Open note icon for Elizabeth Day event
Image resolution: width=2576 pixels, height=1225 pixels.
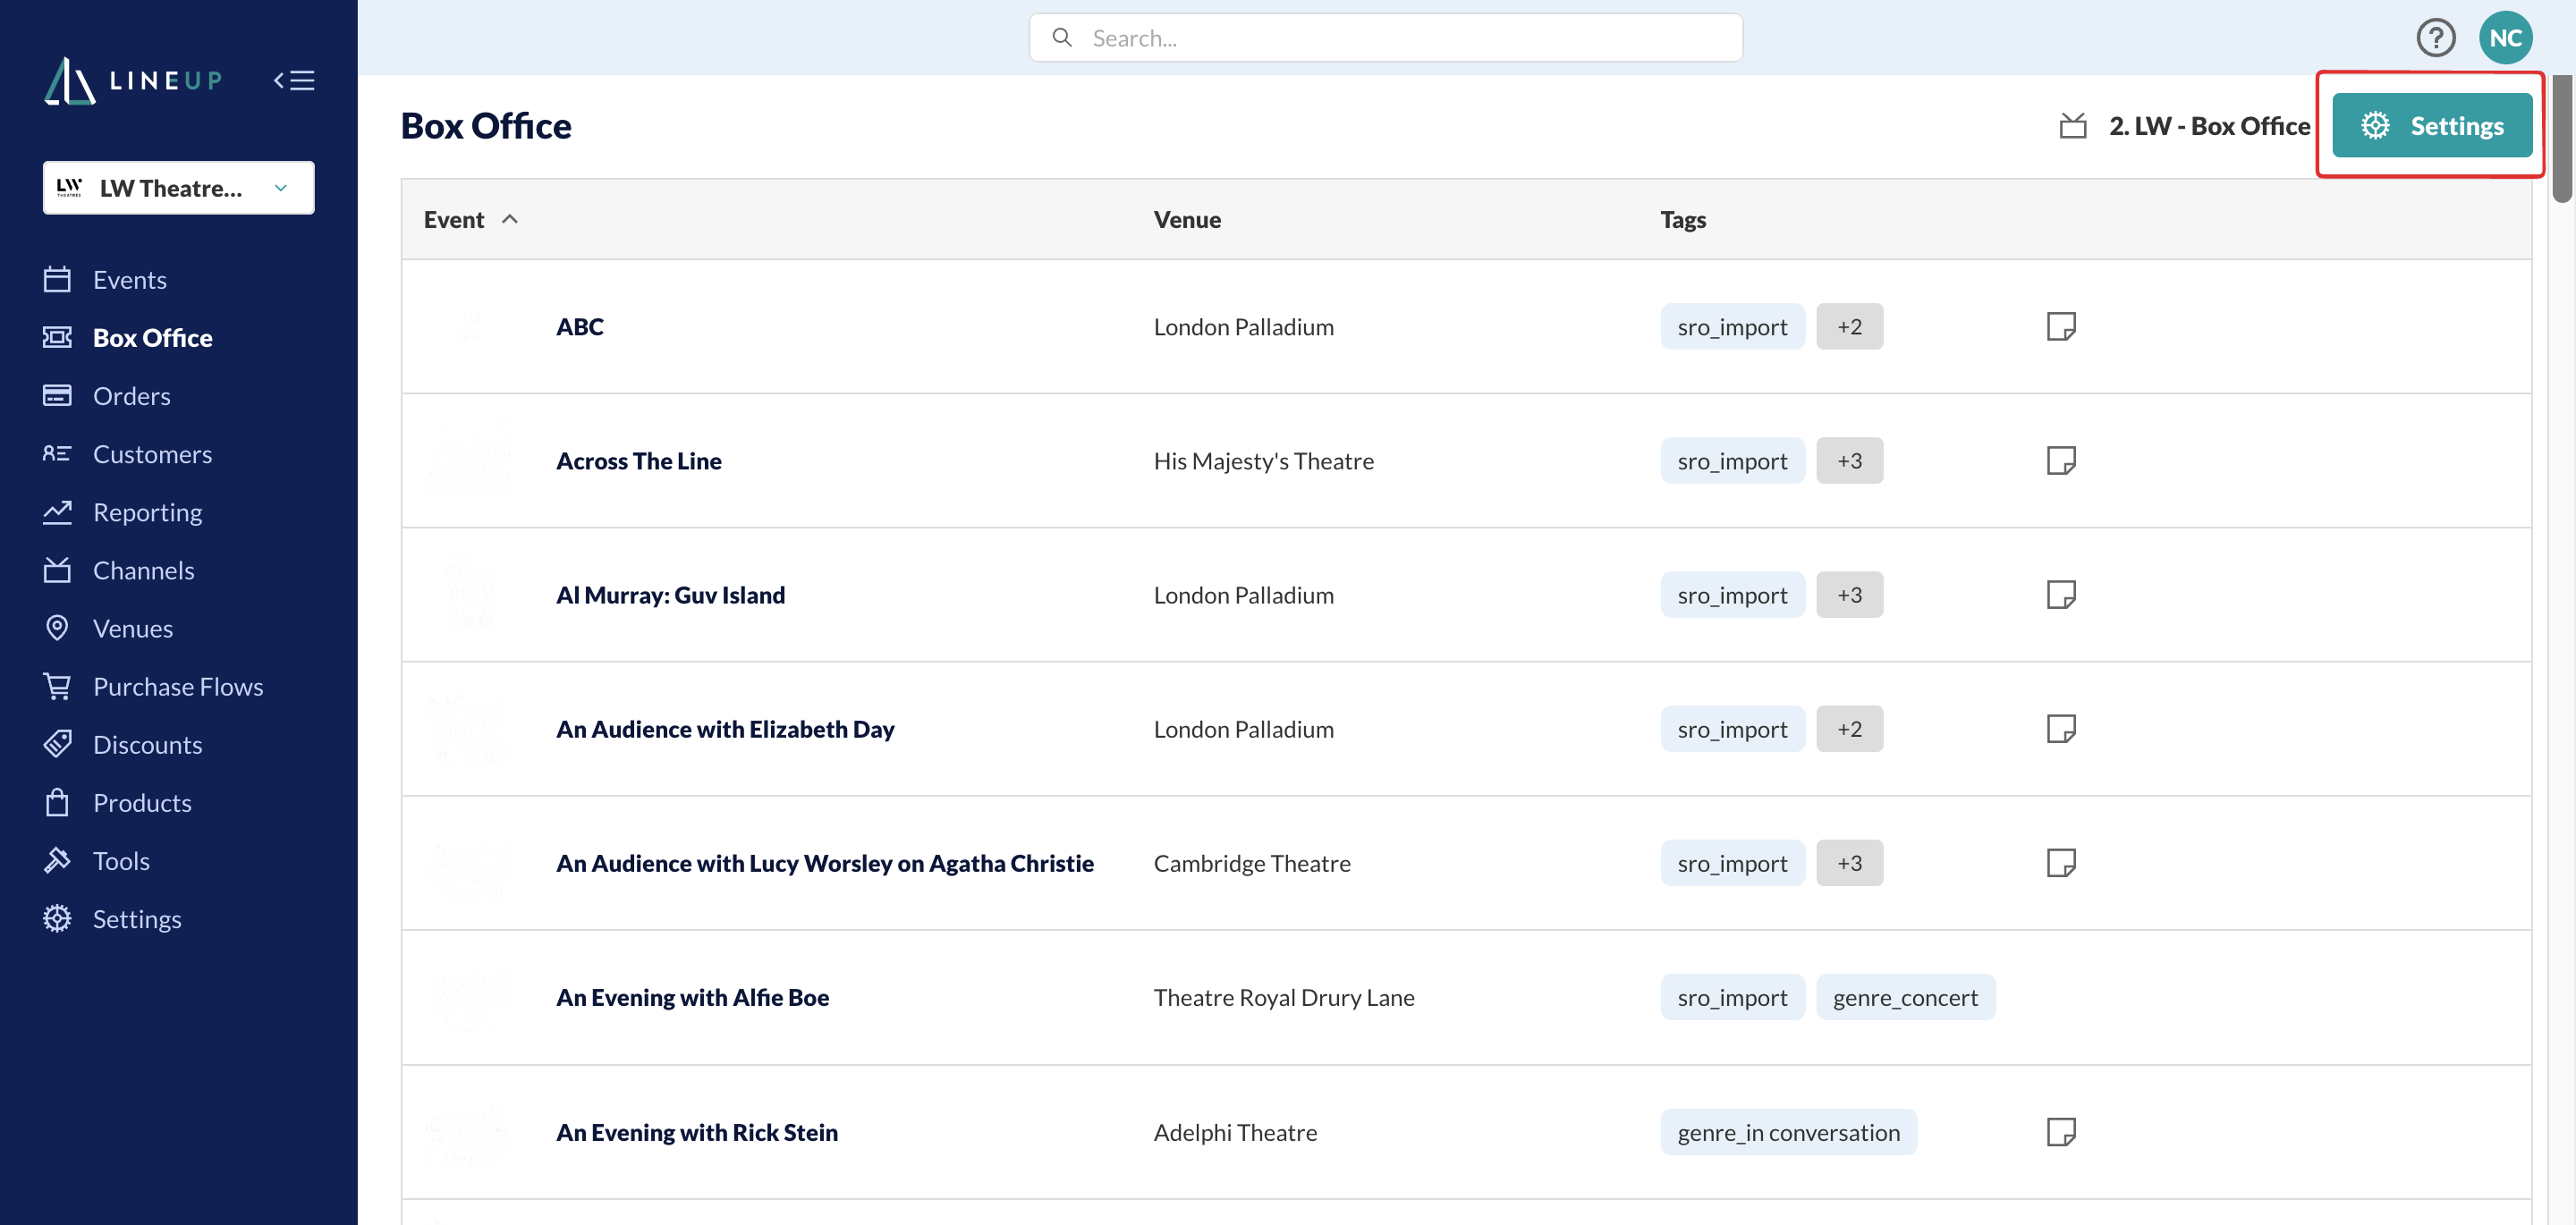pyautogui.click(x=2061, y=728)
